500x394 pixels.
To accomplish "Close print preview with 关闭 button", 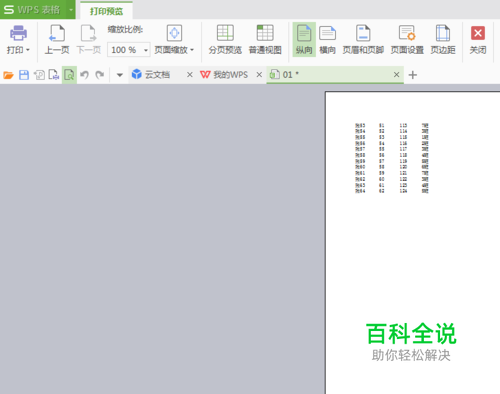I will click(x=478, y=39).
